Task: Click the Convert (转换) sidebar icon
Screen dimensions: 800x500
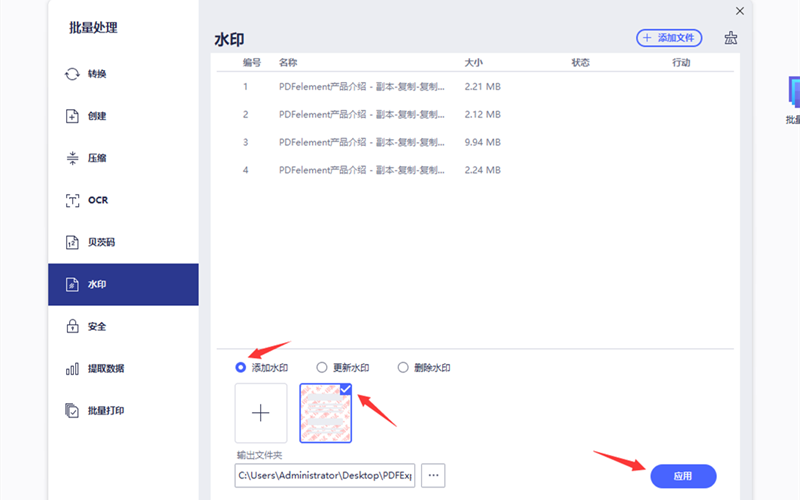Action: 72,74
